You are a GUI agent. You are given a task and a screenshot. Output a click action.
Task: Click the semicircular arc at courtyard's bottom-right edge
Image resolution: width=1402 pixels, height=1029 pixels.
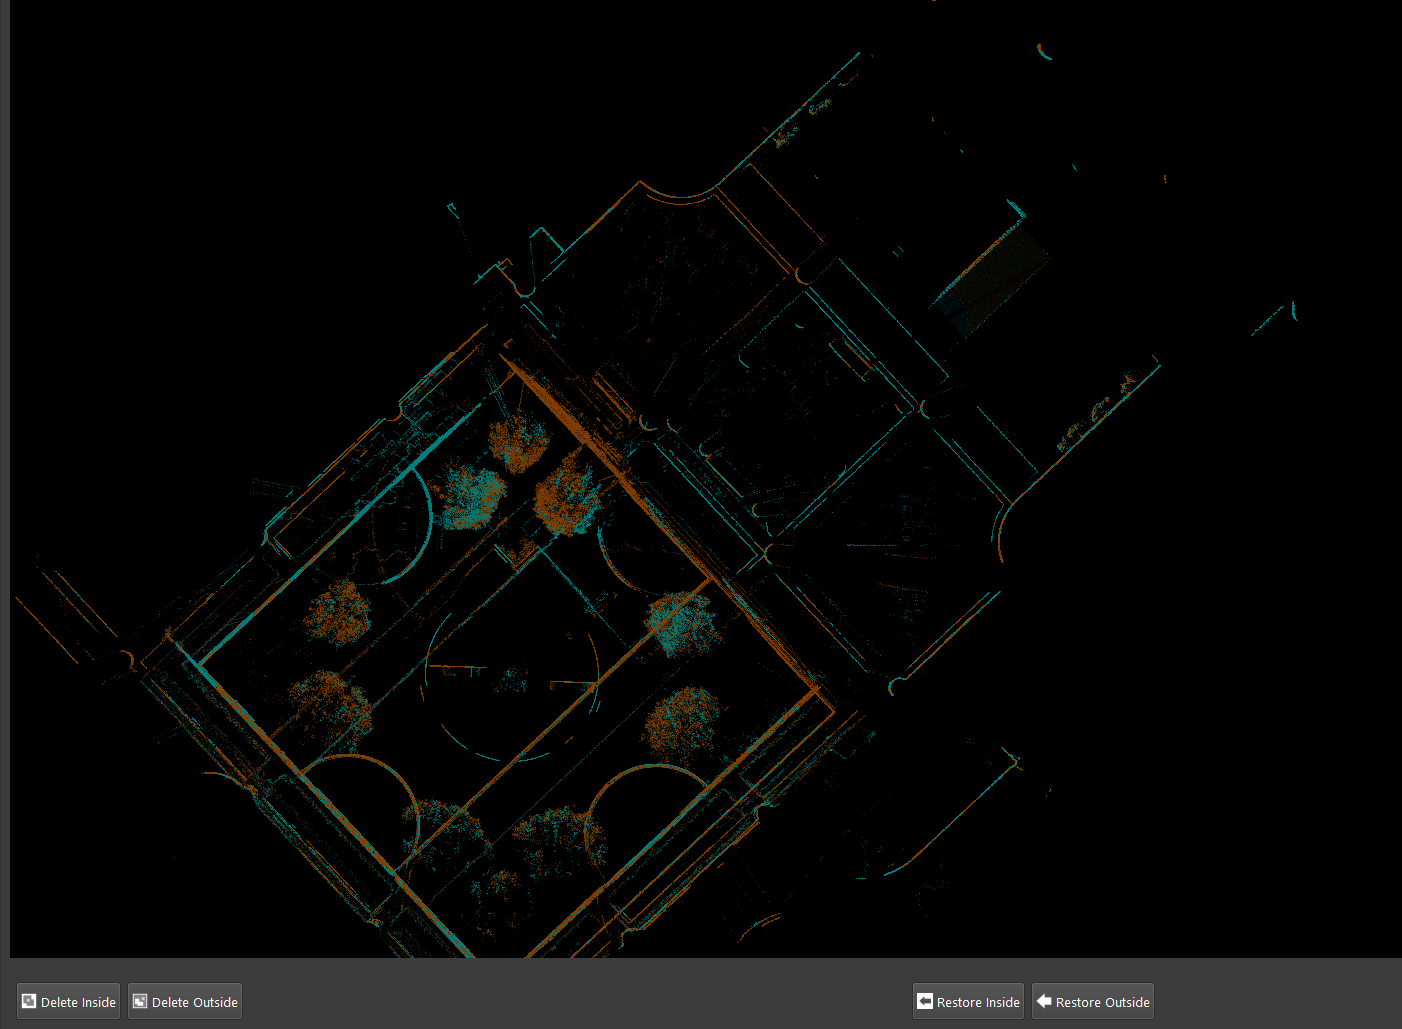[640, 790]
